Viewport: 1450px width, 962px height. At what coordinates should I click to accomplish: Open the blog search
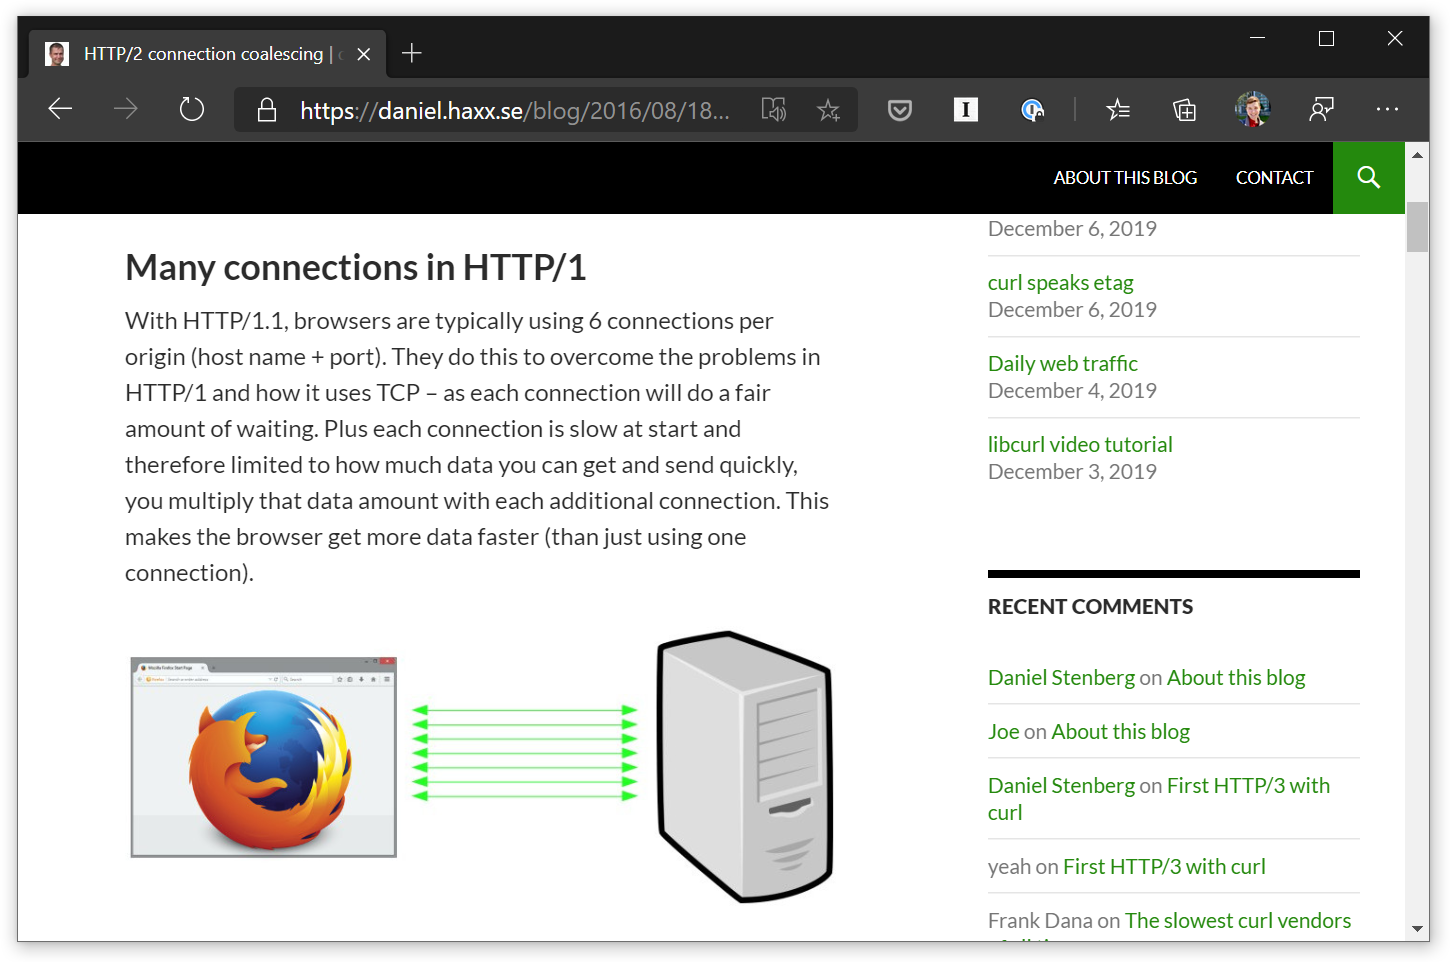1369,178
